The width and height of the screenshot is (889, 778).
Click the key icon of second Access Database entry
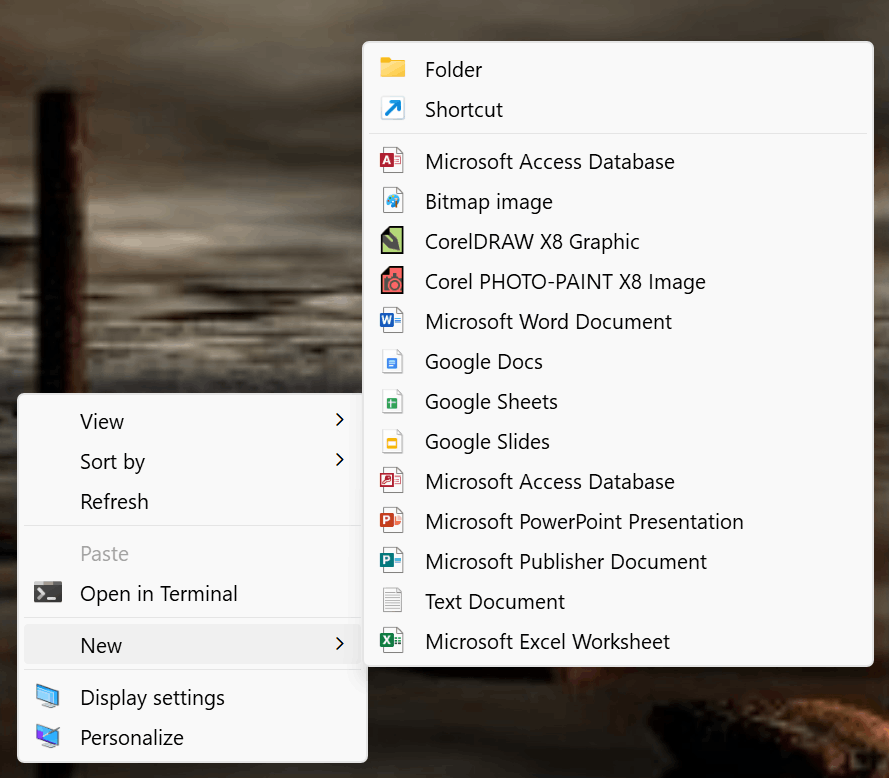(x=392, y=480)
